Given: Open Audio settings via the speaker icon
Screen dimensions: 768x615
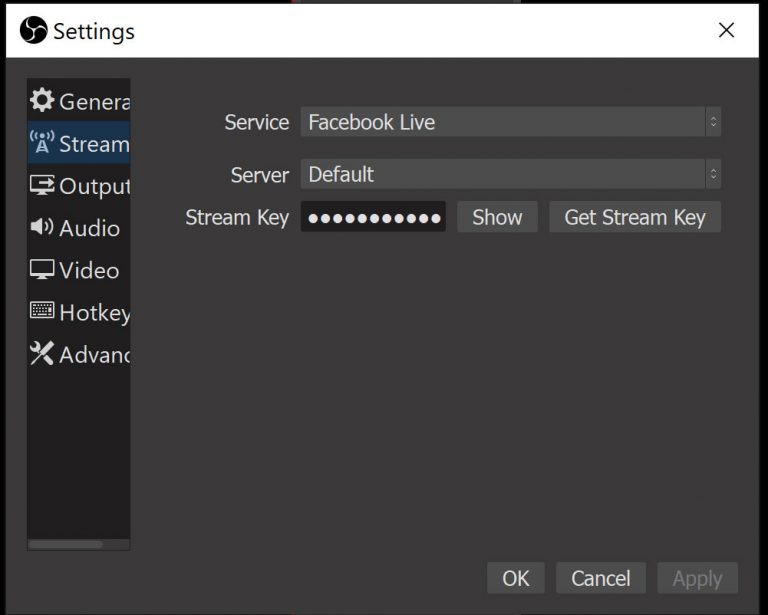Looking at the screenshot, I should pos(42,227).
